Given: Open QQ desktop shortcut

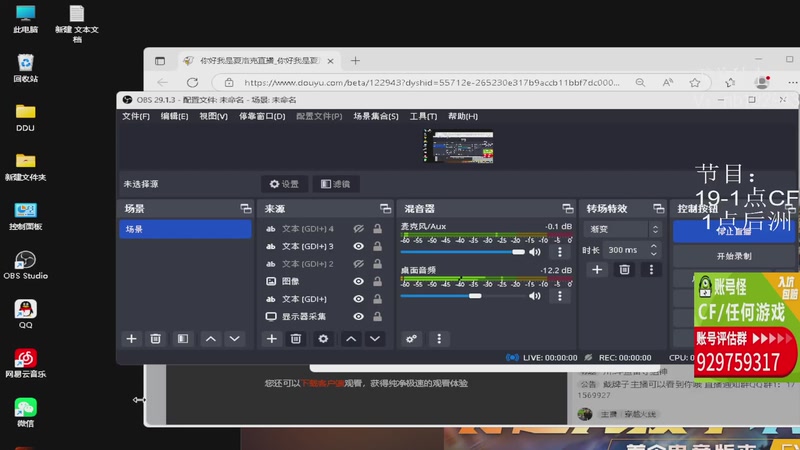Looking at the screenshot, I should (26, 314).
